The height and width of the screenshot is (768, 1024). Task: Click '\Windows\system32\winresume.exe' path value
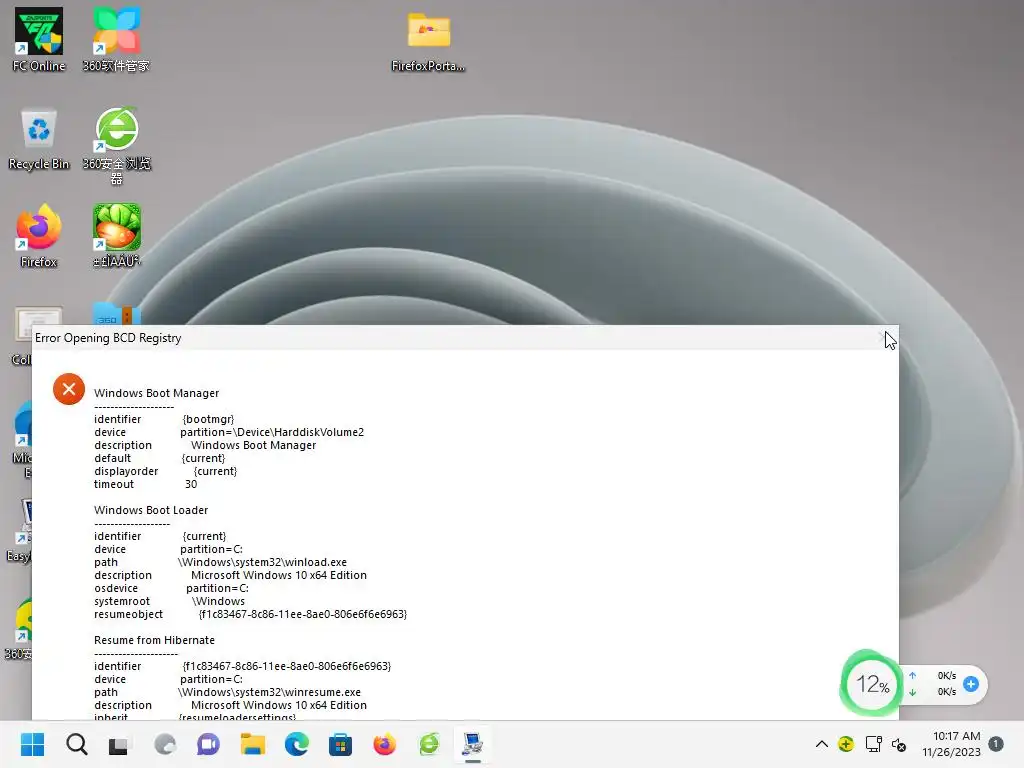click(269, 692)
